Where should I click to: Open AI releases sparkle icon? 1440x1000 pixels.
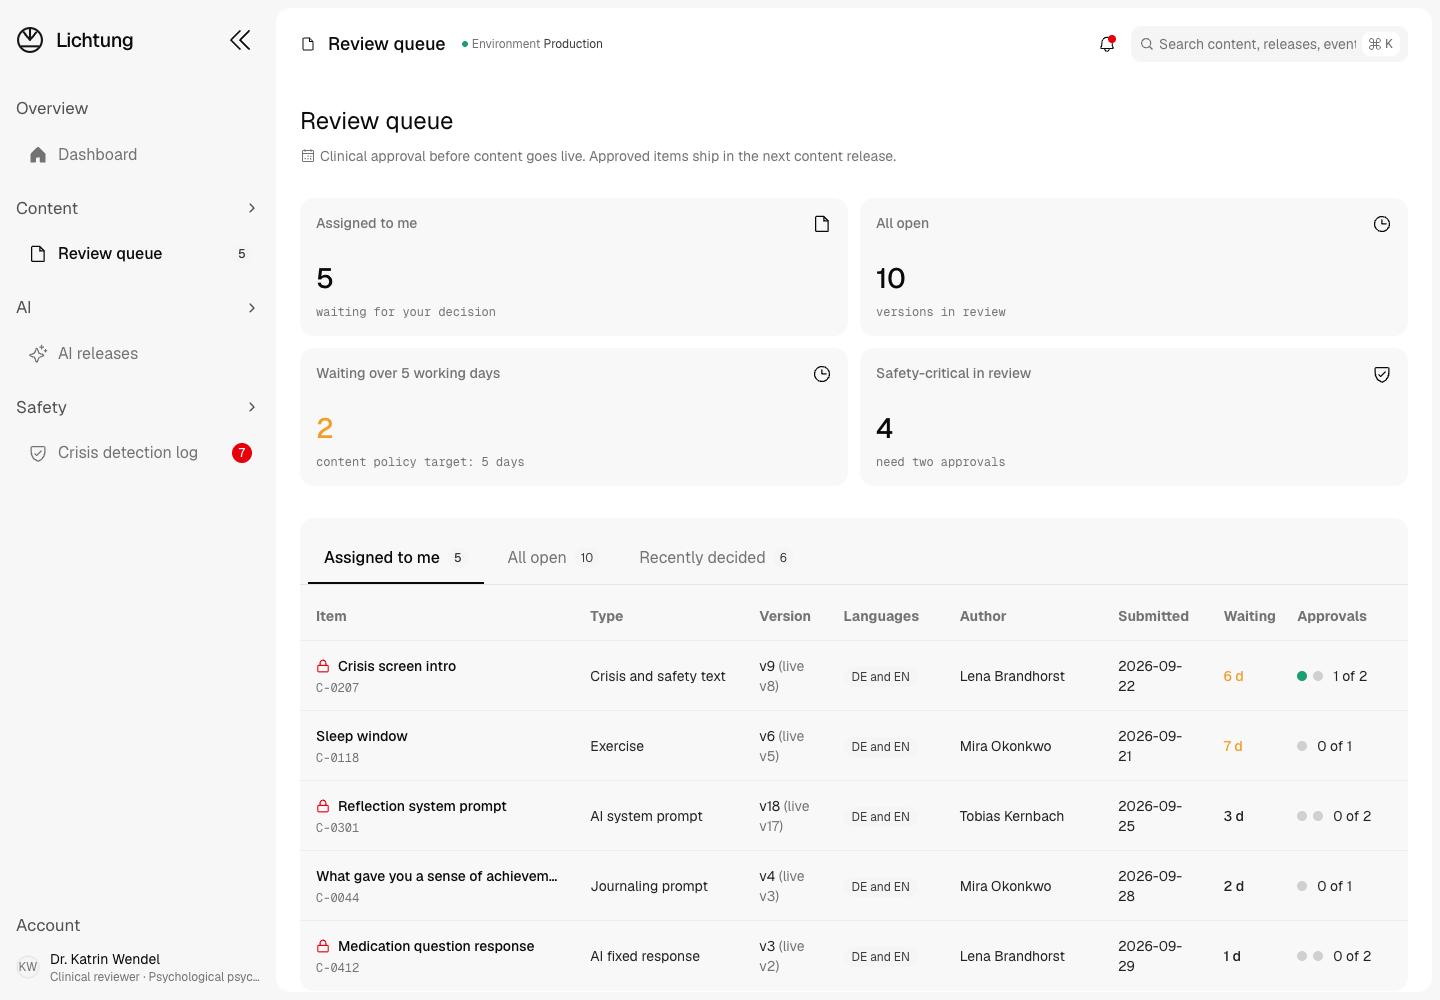pos(38,354)
